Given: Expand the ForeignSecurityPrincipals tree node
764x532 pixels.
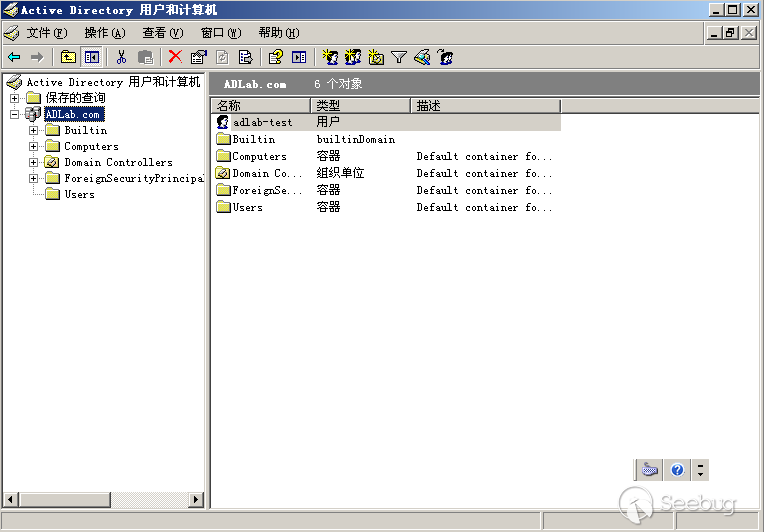Looking at the screenshot, I should (33, 178).
